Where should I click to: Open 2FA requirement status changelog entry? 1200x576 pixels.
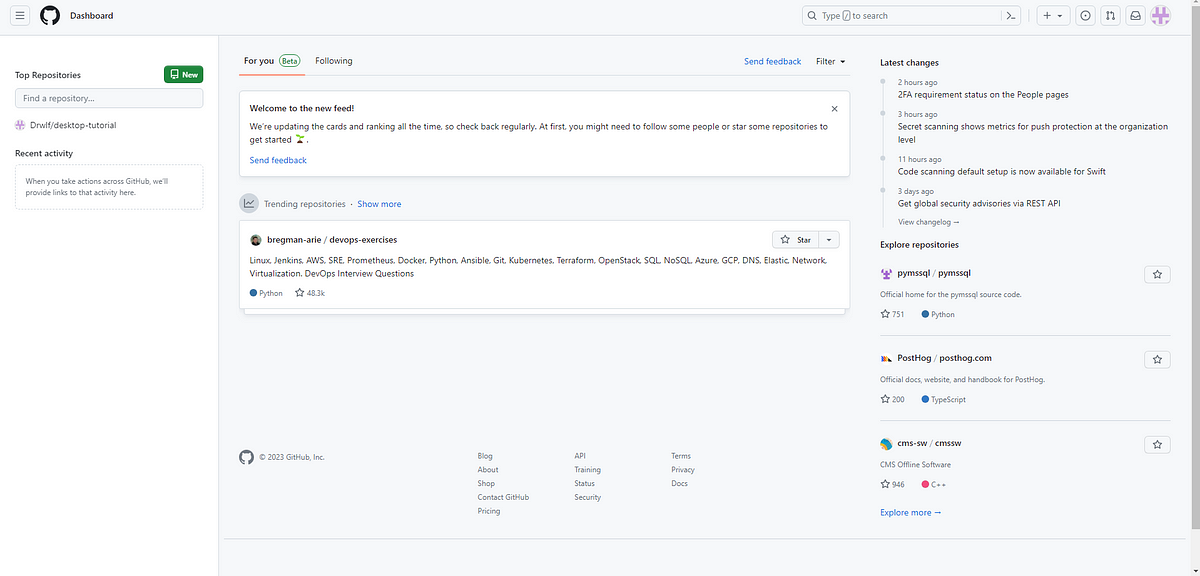[983, 95]
